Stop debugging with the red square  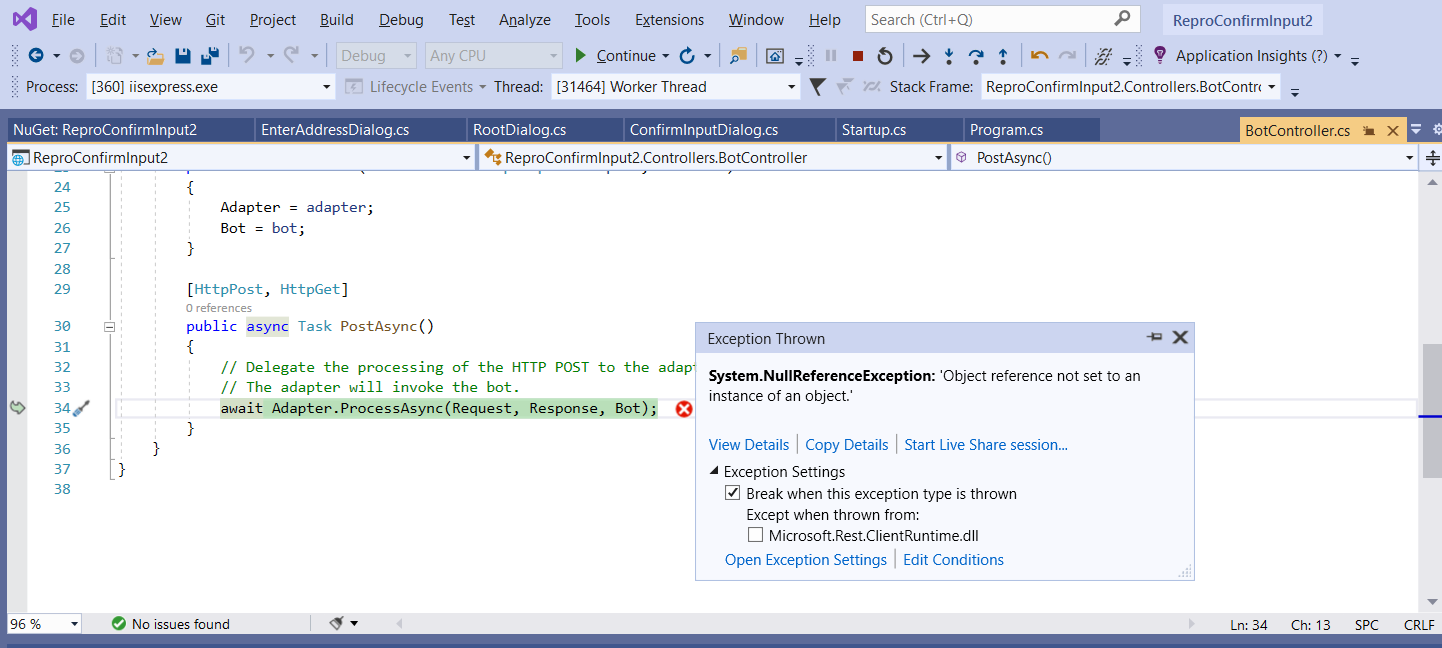click(858, 56)
